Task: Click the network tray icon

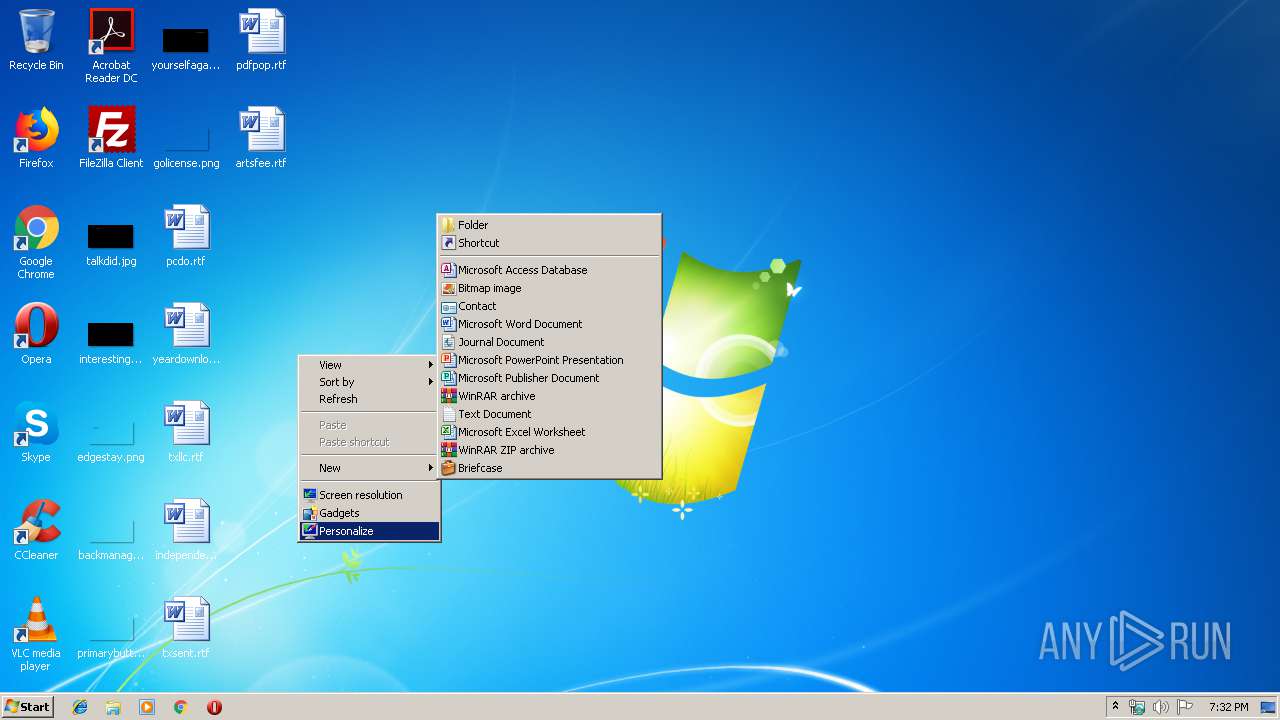Action: [1138, 707]
